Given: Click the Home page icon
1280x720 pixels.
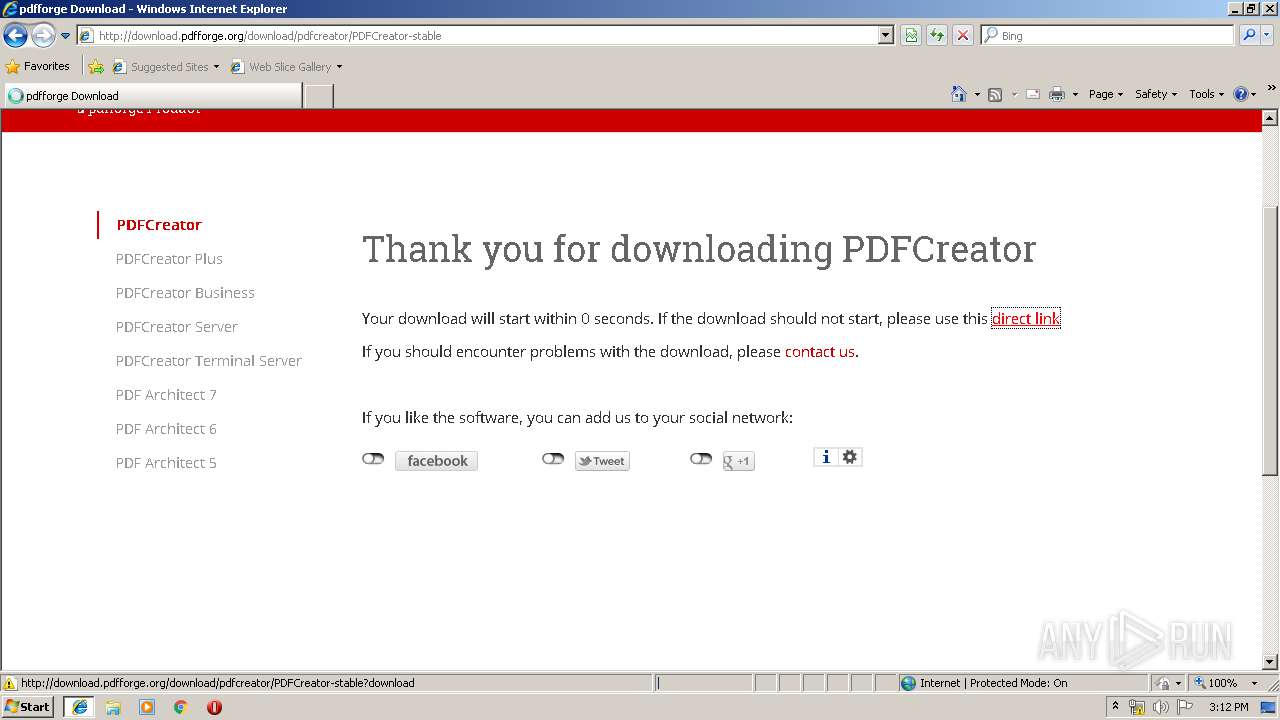Looking at the screenshot, I should pos(959,94).
